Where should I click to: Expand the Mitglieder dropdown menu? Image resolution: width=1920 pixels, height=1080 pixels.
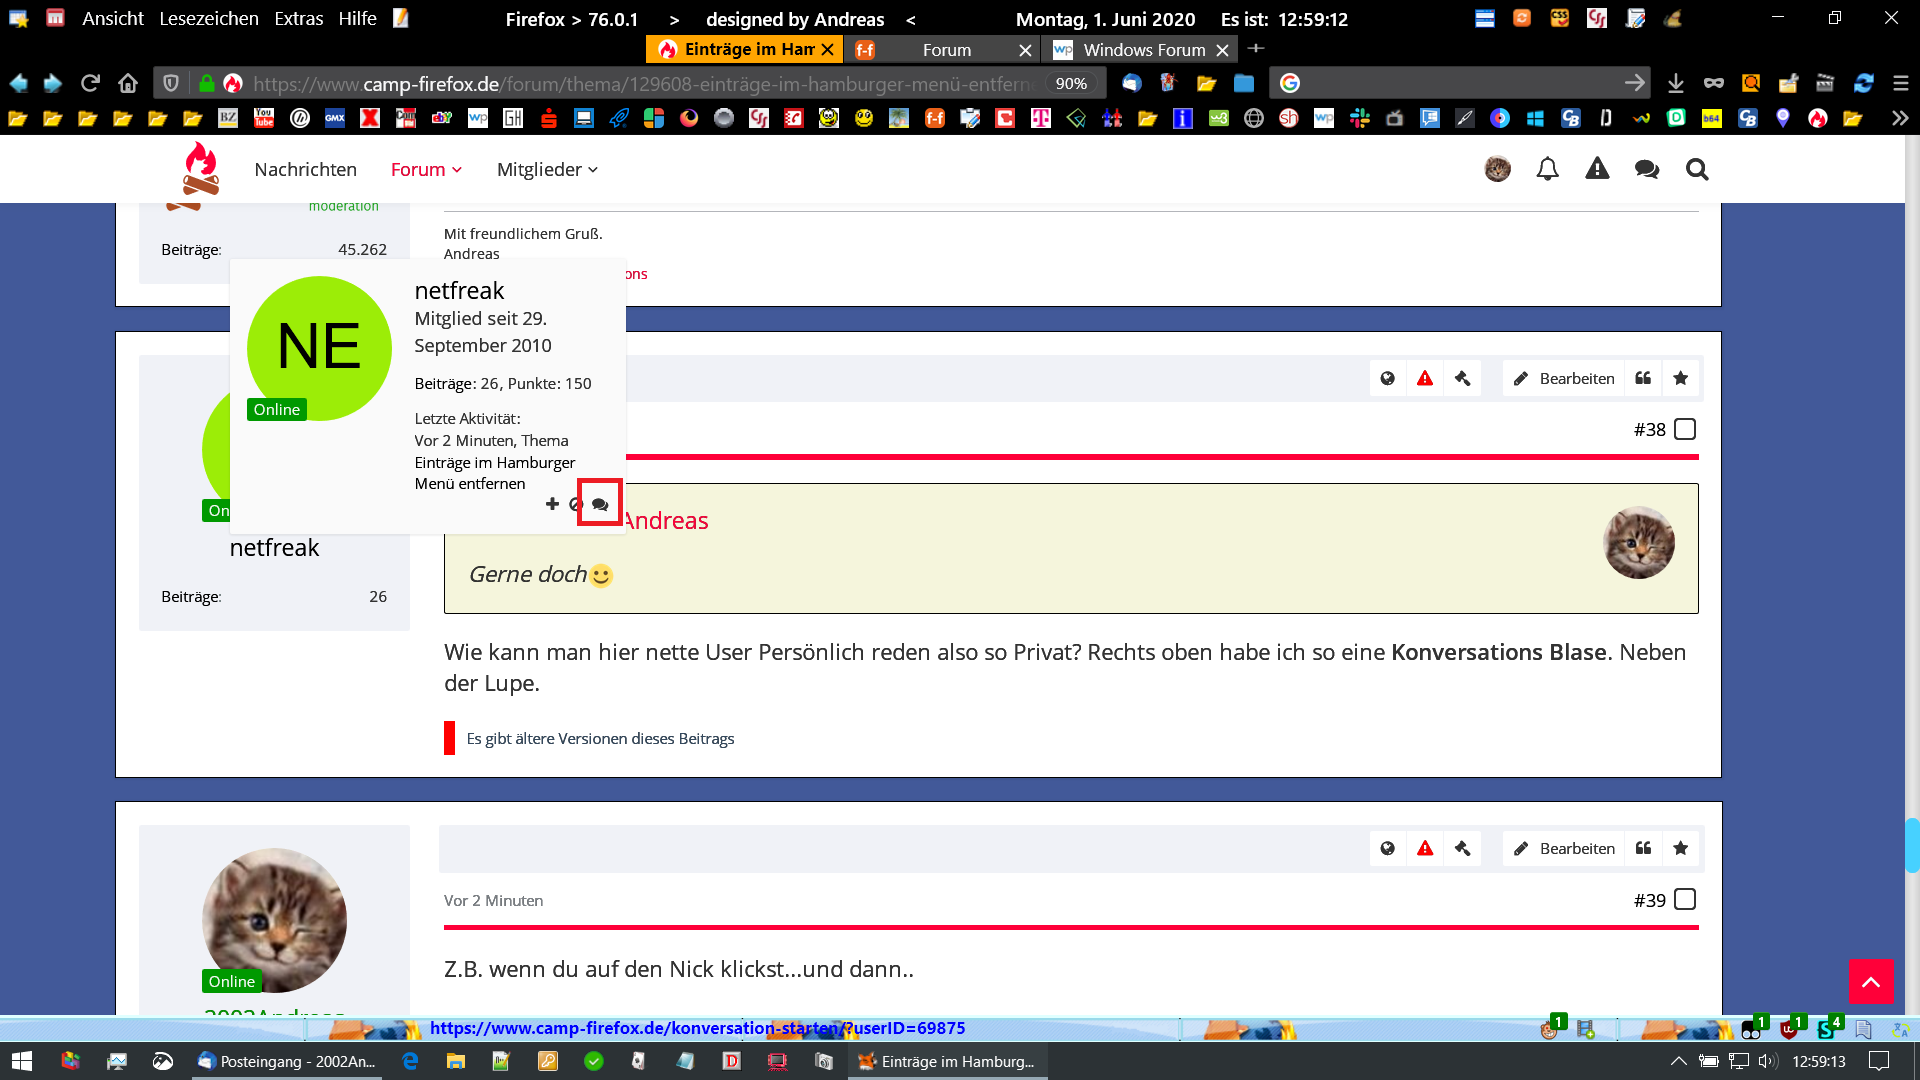[x=547, y=169]
